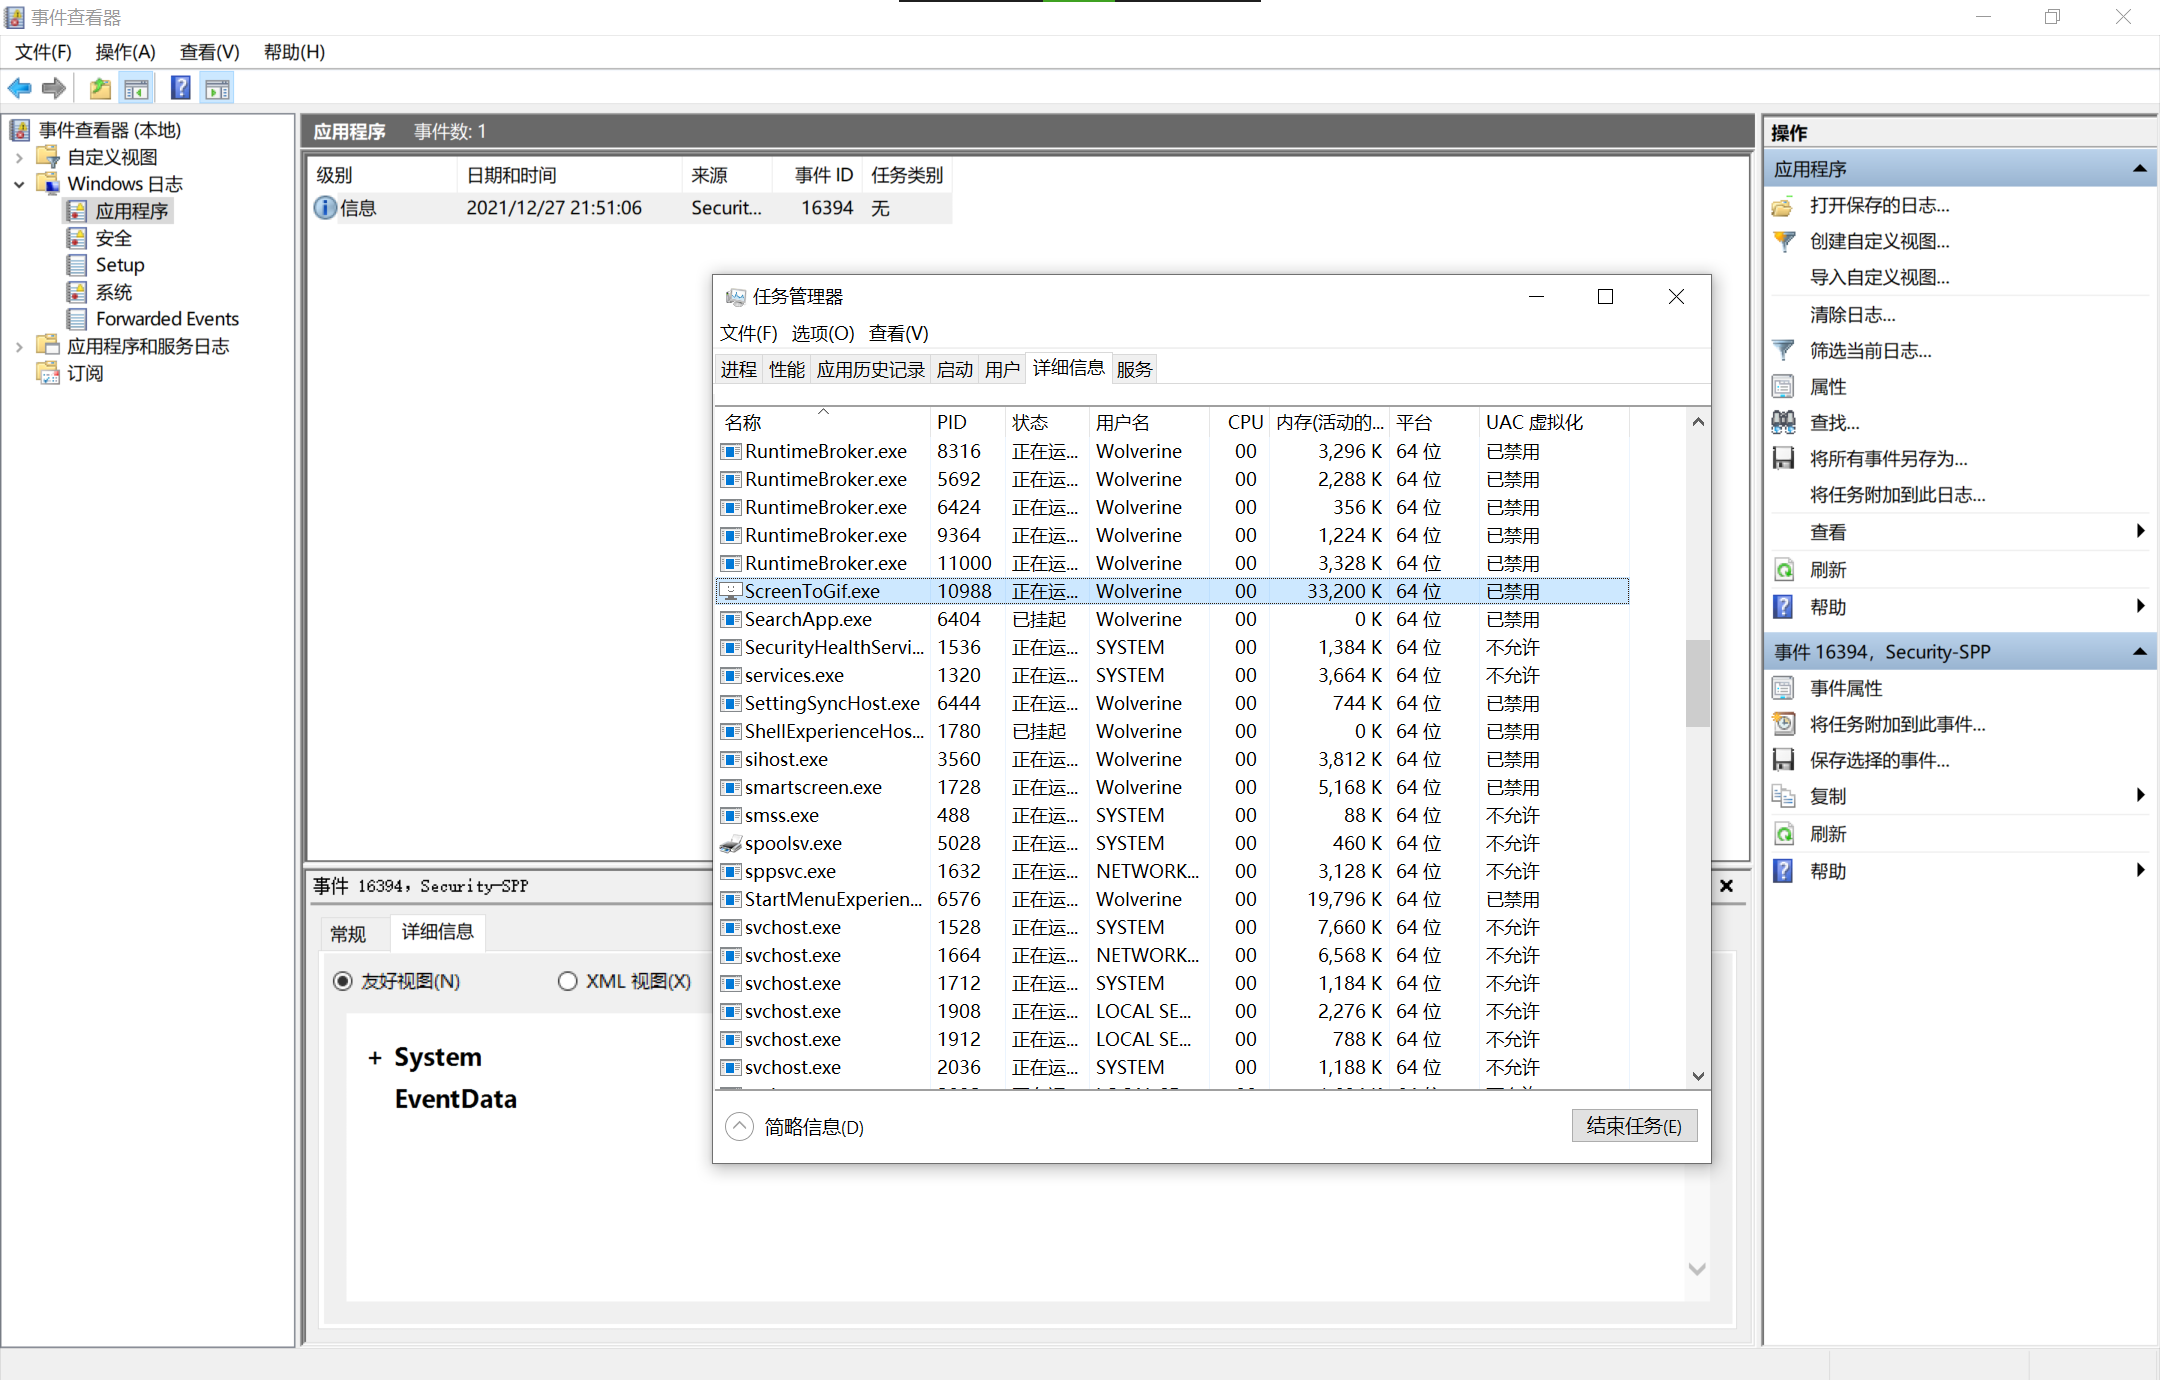This screenshot has height=1380, width=2160.
Task: Click the back arrow toolbar icon
Action: 19,89
